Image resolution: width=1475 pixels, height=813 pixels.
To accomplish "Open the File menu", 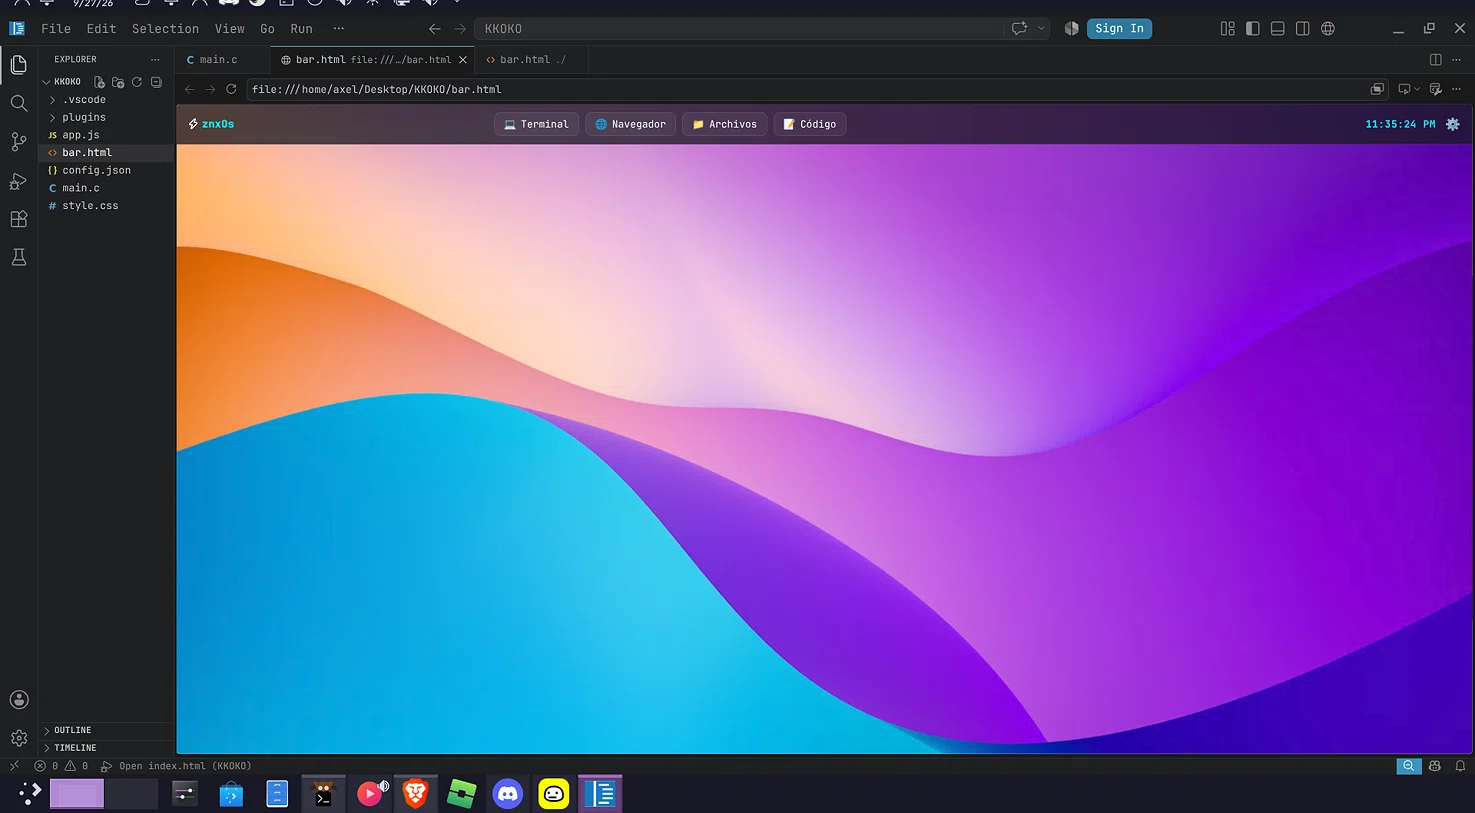I will tap(56, 29).
